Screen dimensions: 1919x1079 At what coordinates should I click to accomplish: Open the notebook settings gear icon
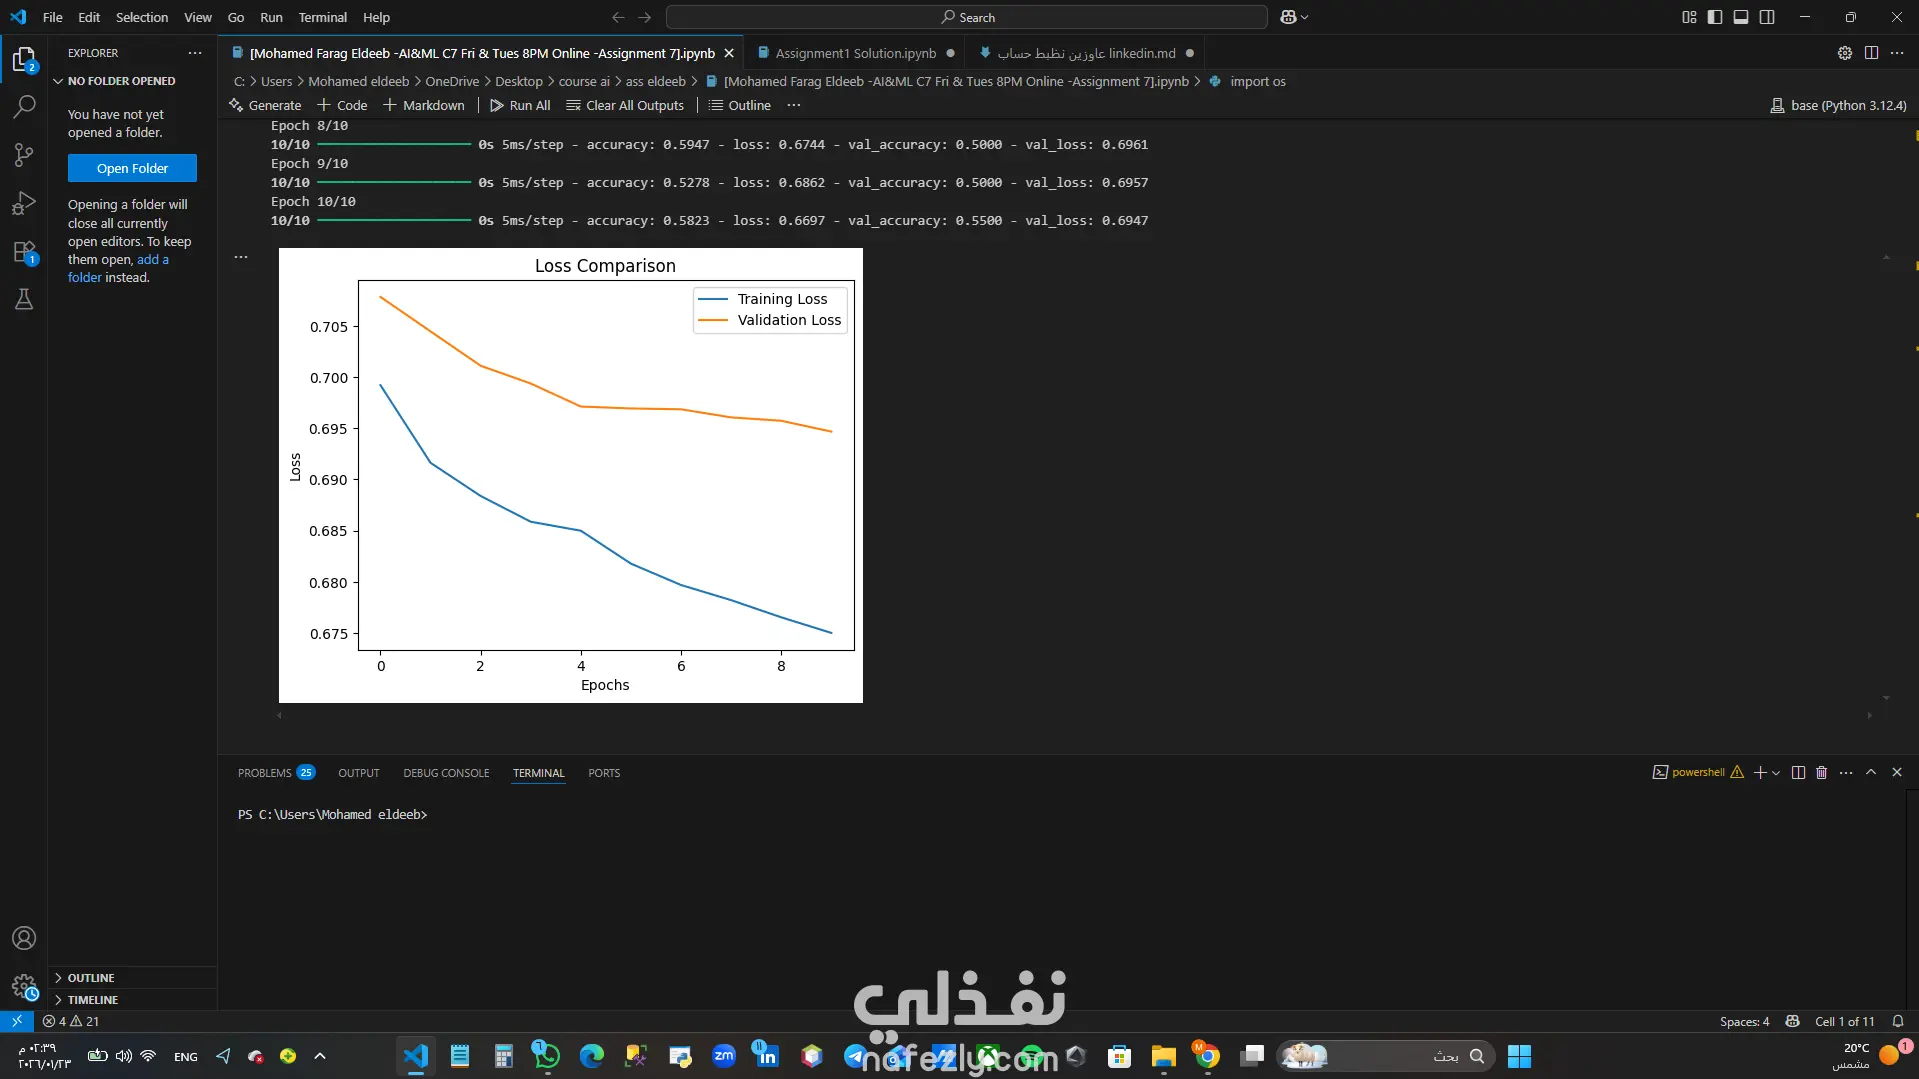pyautogui.click(x=1845, y=53)
